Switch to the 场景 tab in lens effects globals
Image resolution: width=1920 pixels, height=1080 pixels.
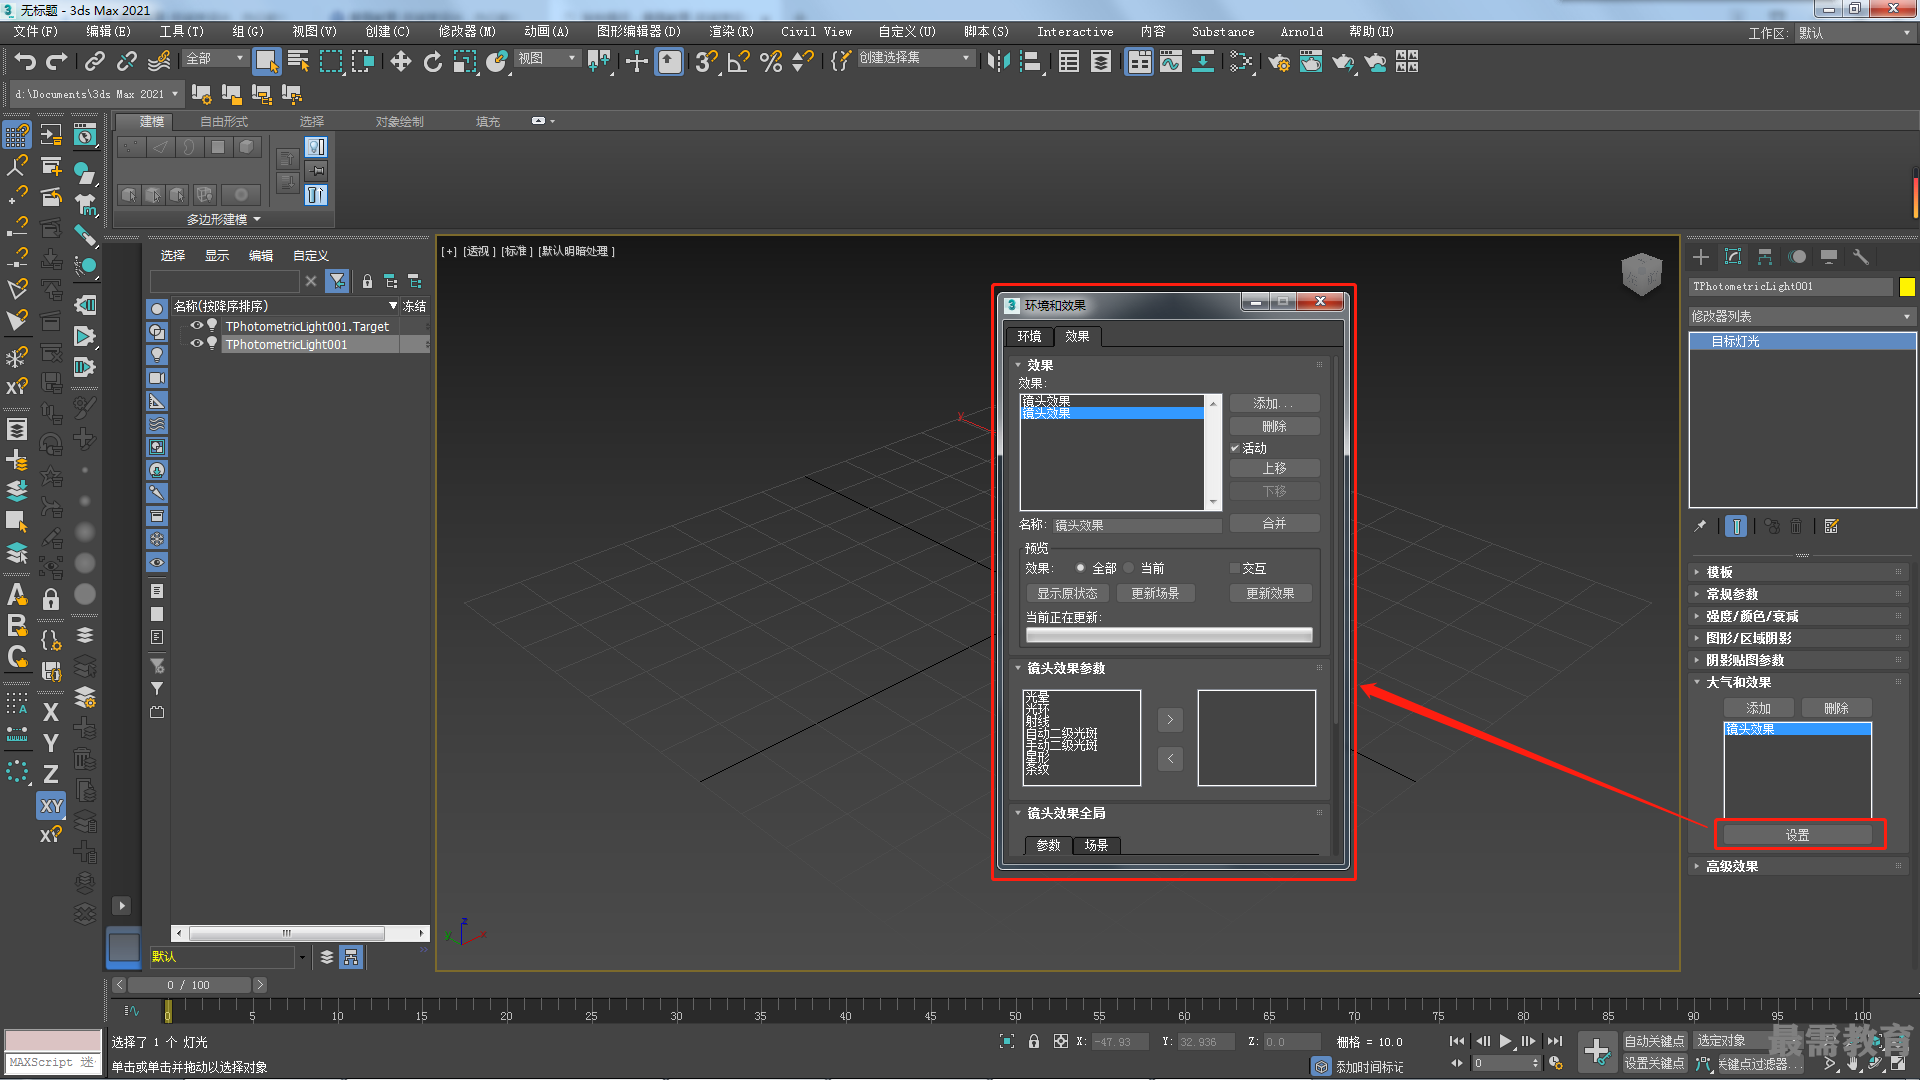[x=1096, y=845]
